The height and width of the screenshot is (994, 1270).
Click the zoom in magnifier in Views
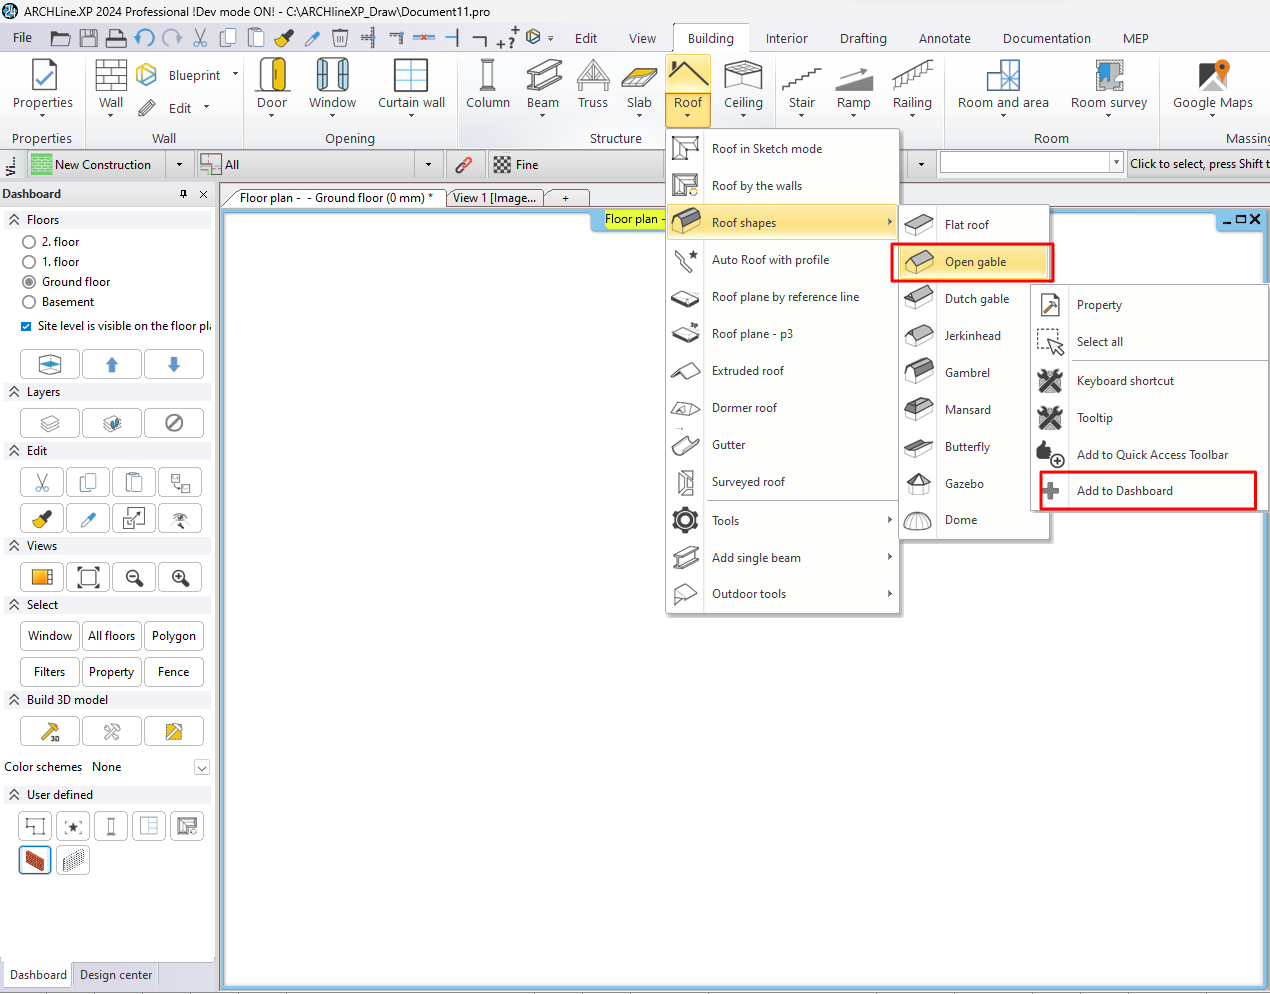(x=180, y=578)
